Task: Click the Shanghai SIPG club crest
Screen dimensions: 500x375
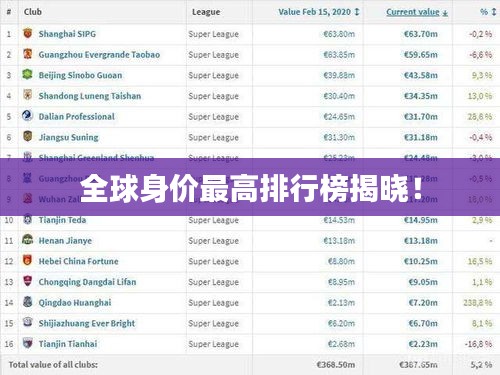Action: click(28, 33)
